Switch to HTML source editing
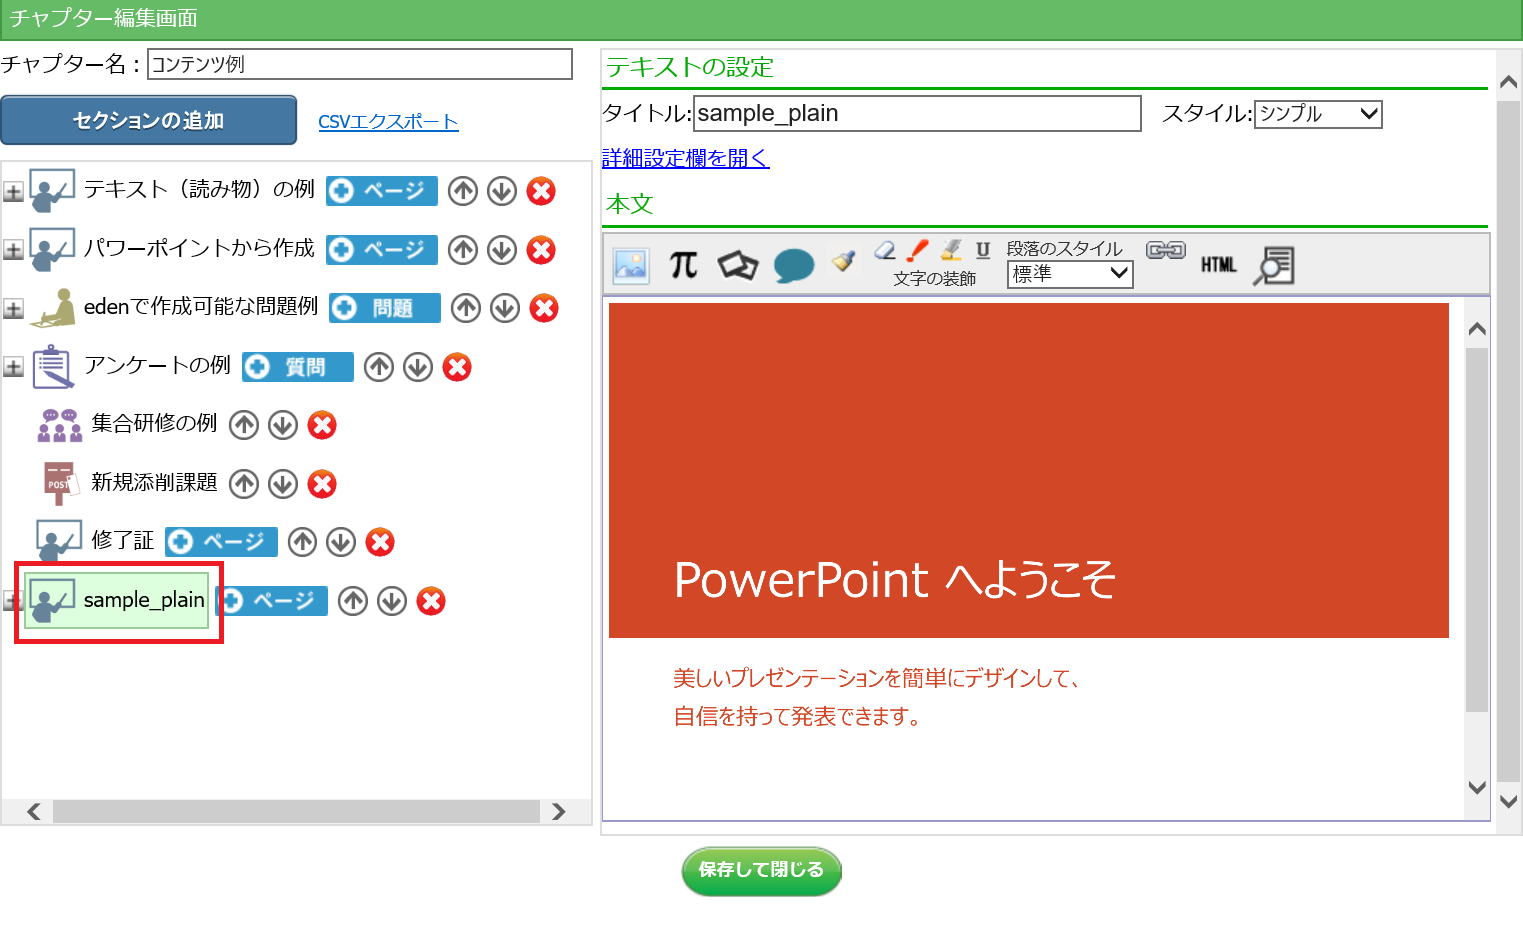Image resolution: width=1523 pixels, height=929 pixels. 1218,265
